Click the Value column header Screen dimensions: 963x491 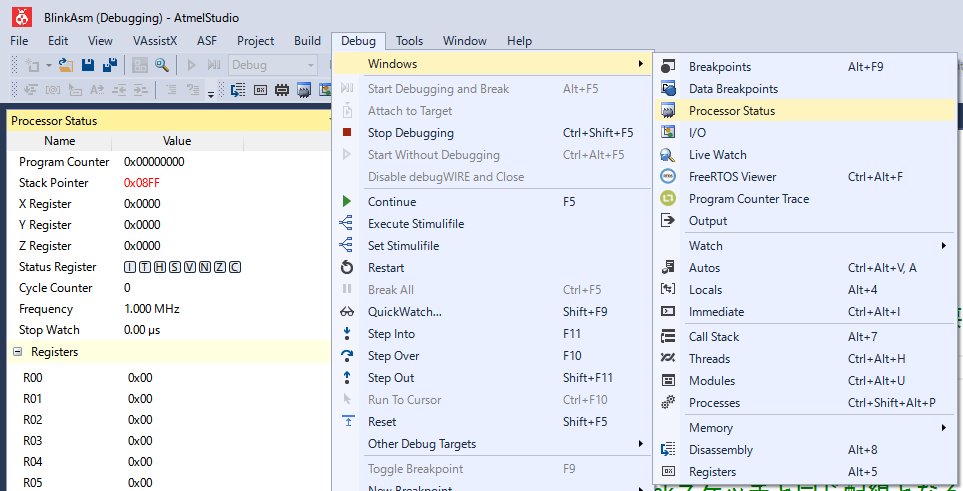(x=177, y=141)
